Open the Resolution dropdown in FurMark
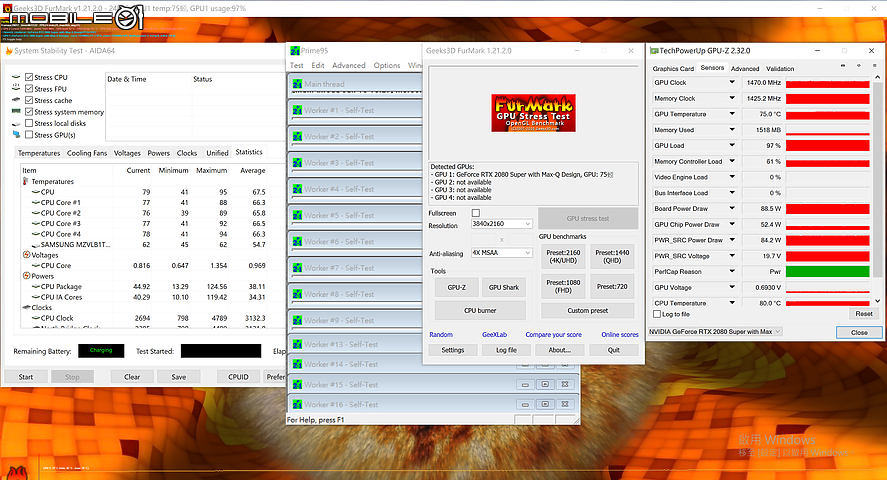The width and height of the screenshot is (887, 480). [502, 224]
